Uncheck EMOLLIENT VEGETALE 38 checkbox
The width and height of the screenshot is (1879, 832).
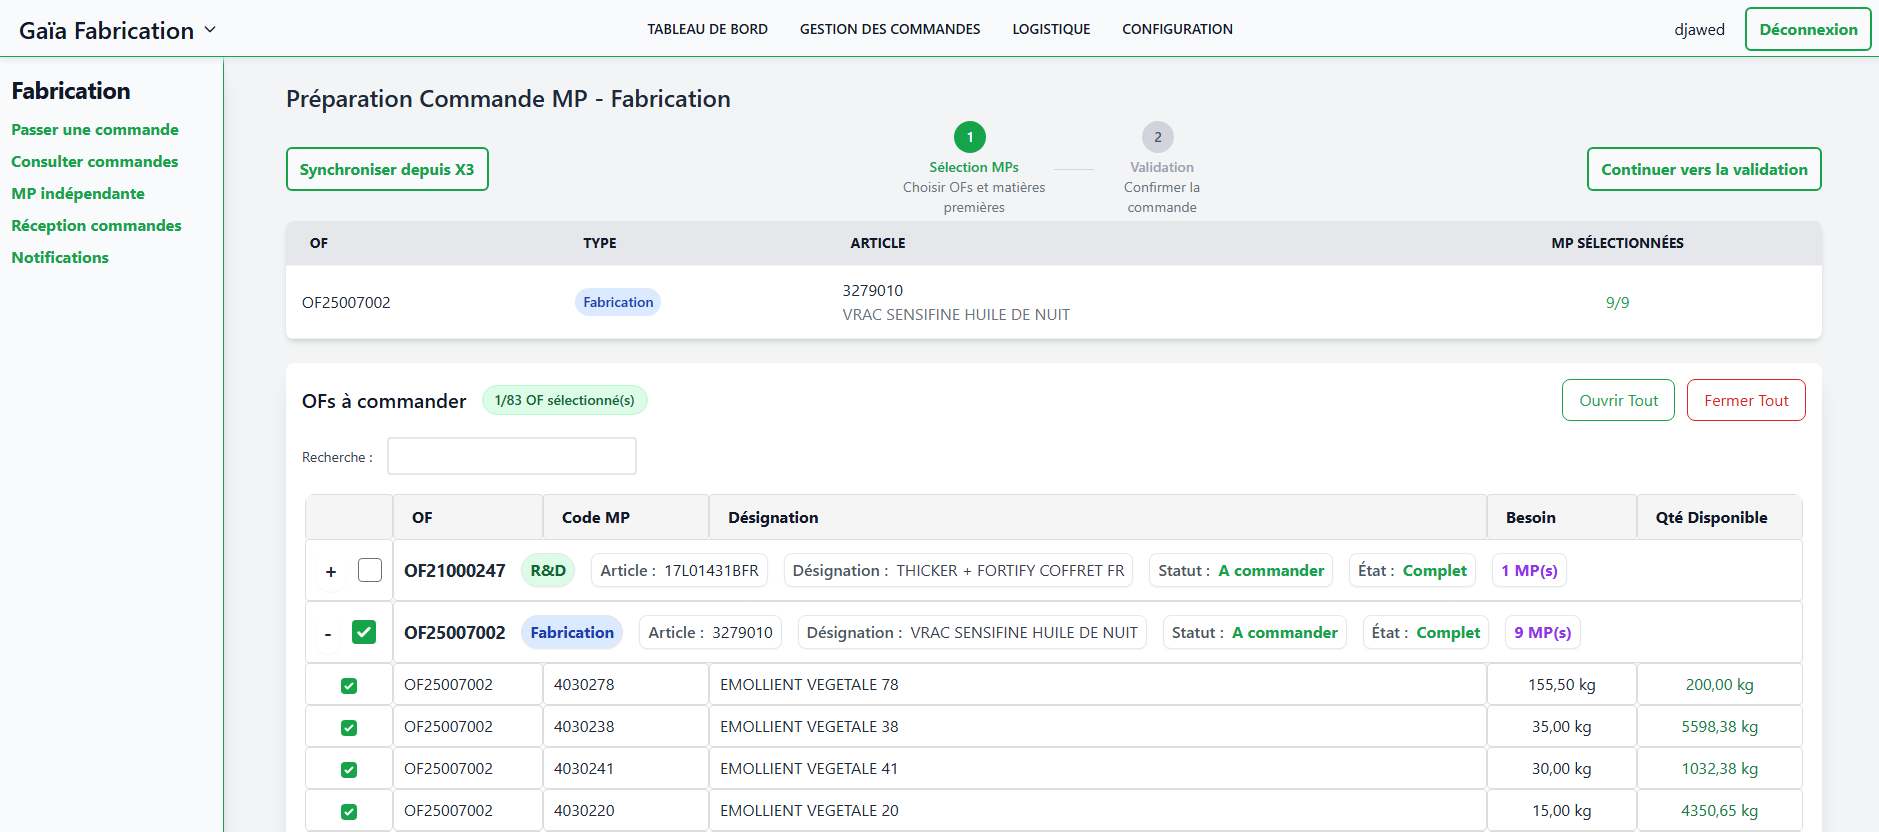click(349, 728)
